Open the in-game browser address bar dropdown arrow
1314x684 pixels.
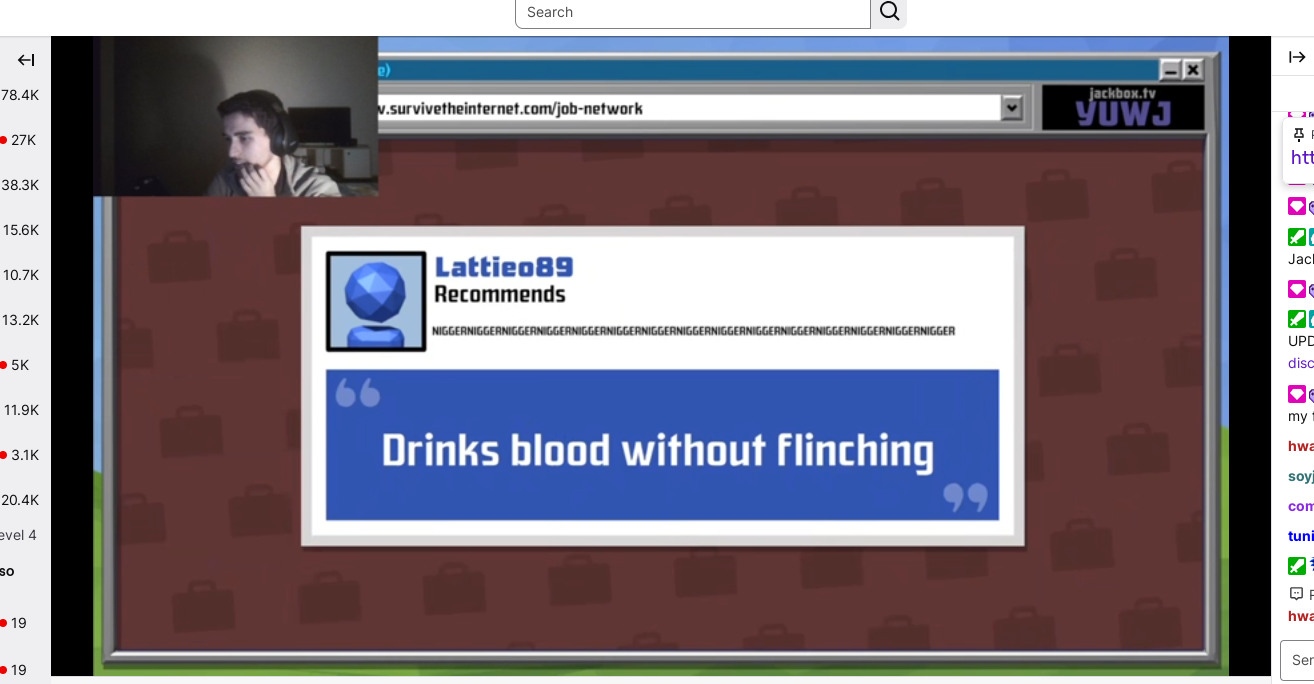[1012, 108]
